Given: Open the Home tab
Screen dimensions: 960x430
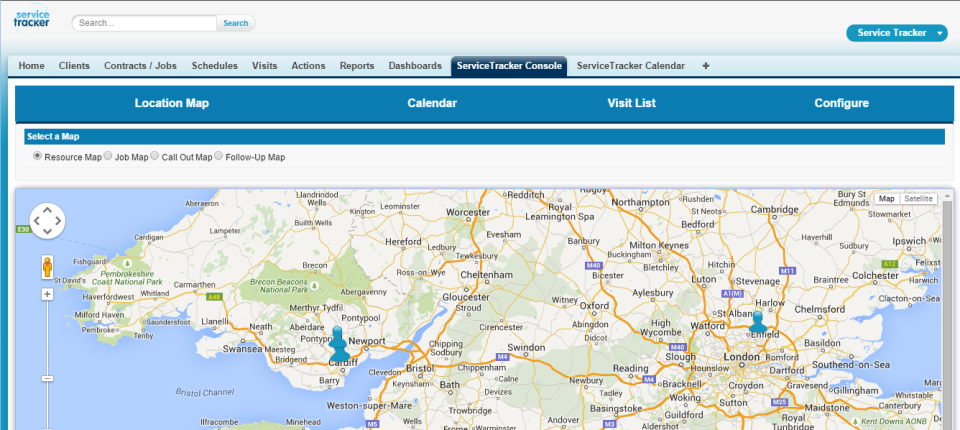Looking at the screenshot, I should click(32, 66).
